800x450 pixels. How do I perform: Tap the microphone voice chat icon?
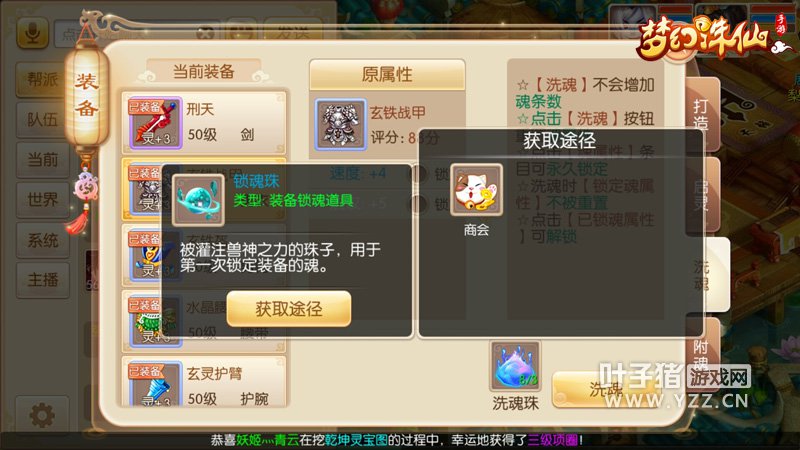coord(33,34)
